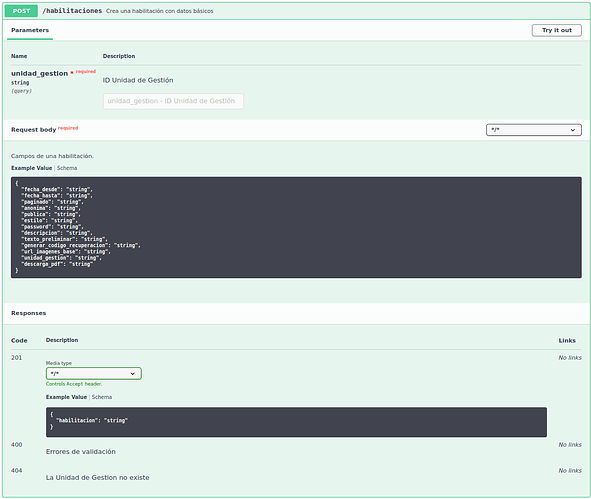Switch to request body Schema tab
591x499 pixels.
tap(67, 168)
